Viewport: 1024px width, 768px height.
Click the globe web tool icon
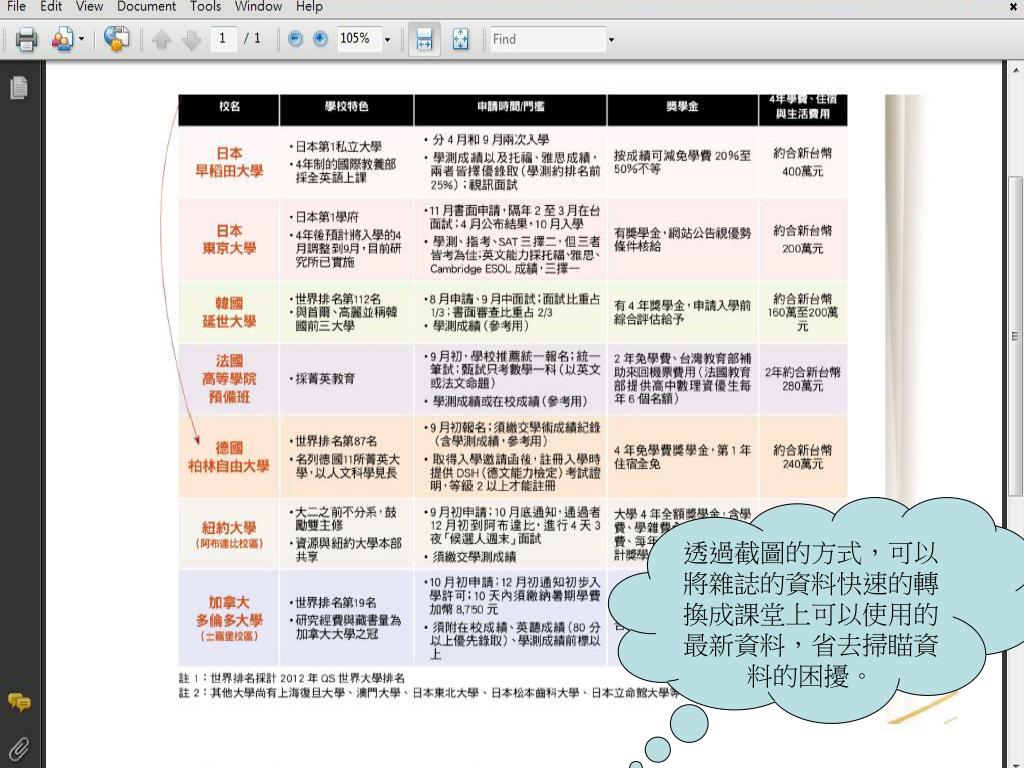116,39
